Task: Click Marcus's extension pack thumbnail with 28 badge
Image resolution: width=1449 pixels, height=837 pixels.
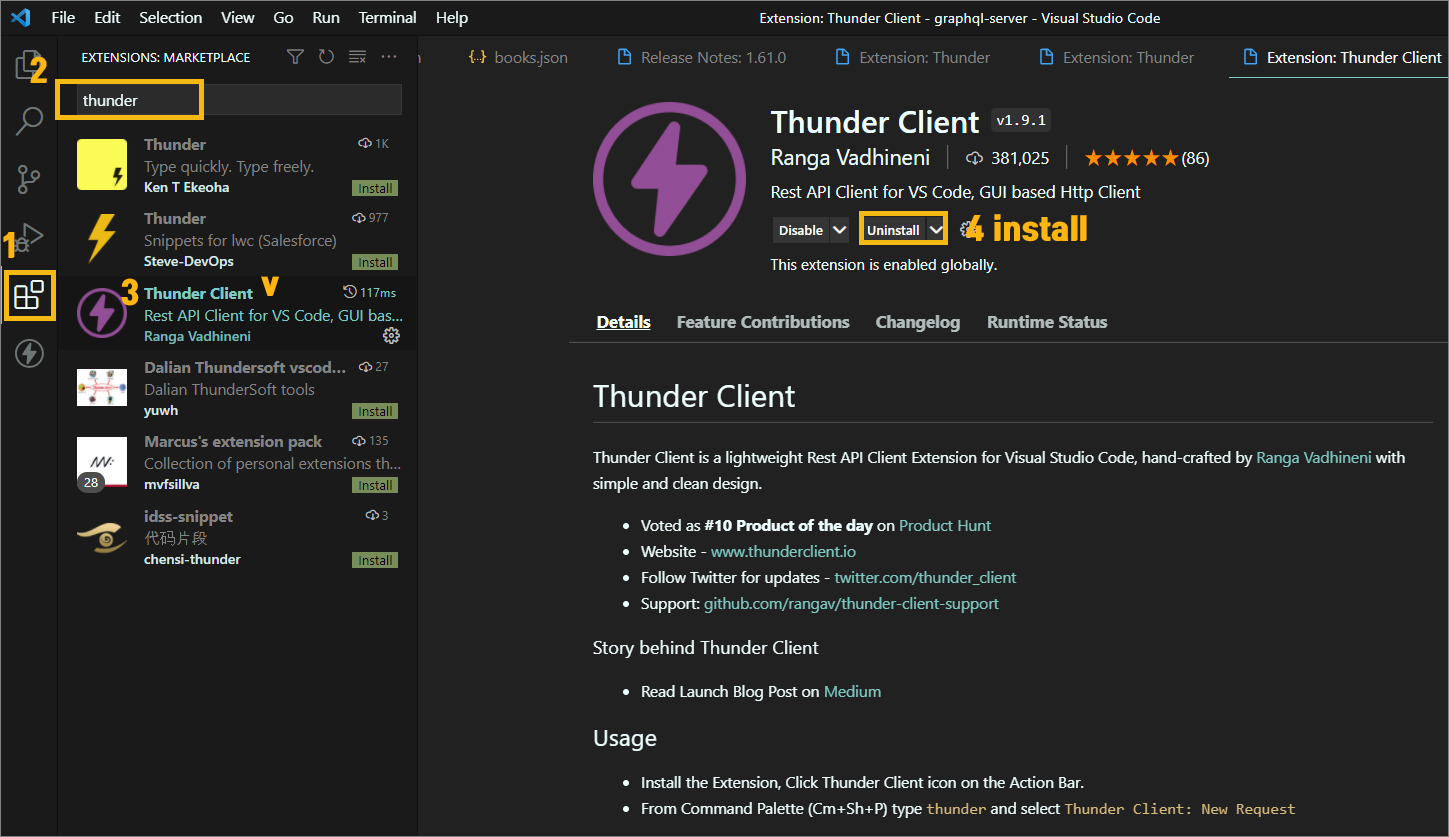Action: click(x=102, y=463)
